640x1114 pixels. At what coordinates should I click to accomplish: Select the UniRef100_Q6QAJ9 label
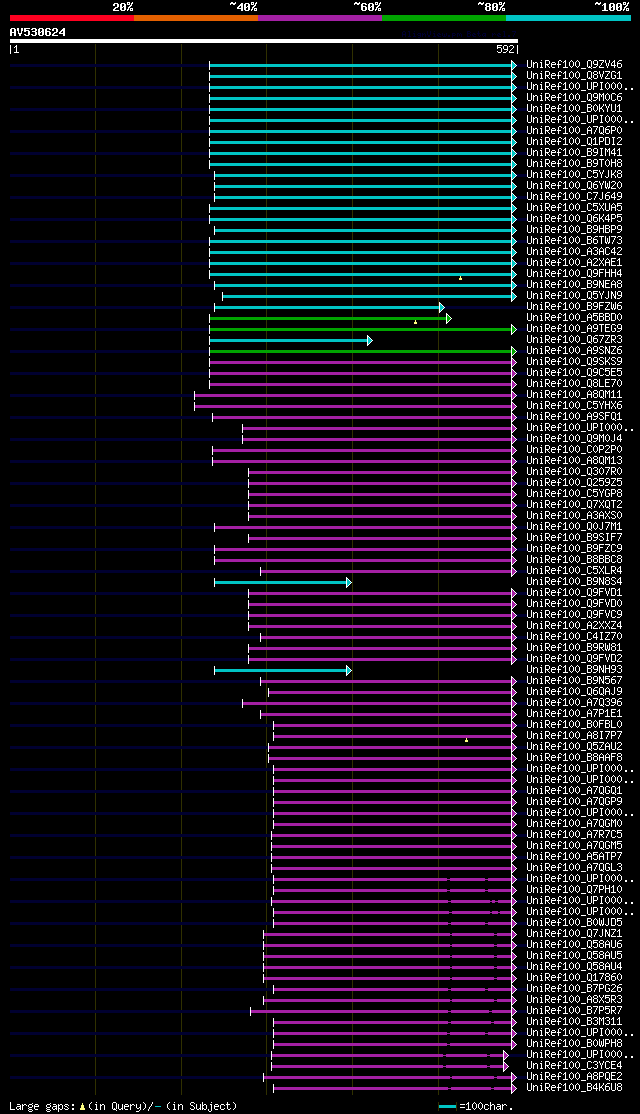tap(575, 691)
